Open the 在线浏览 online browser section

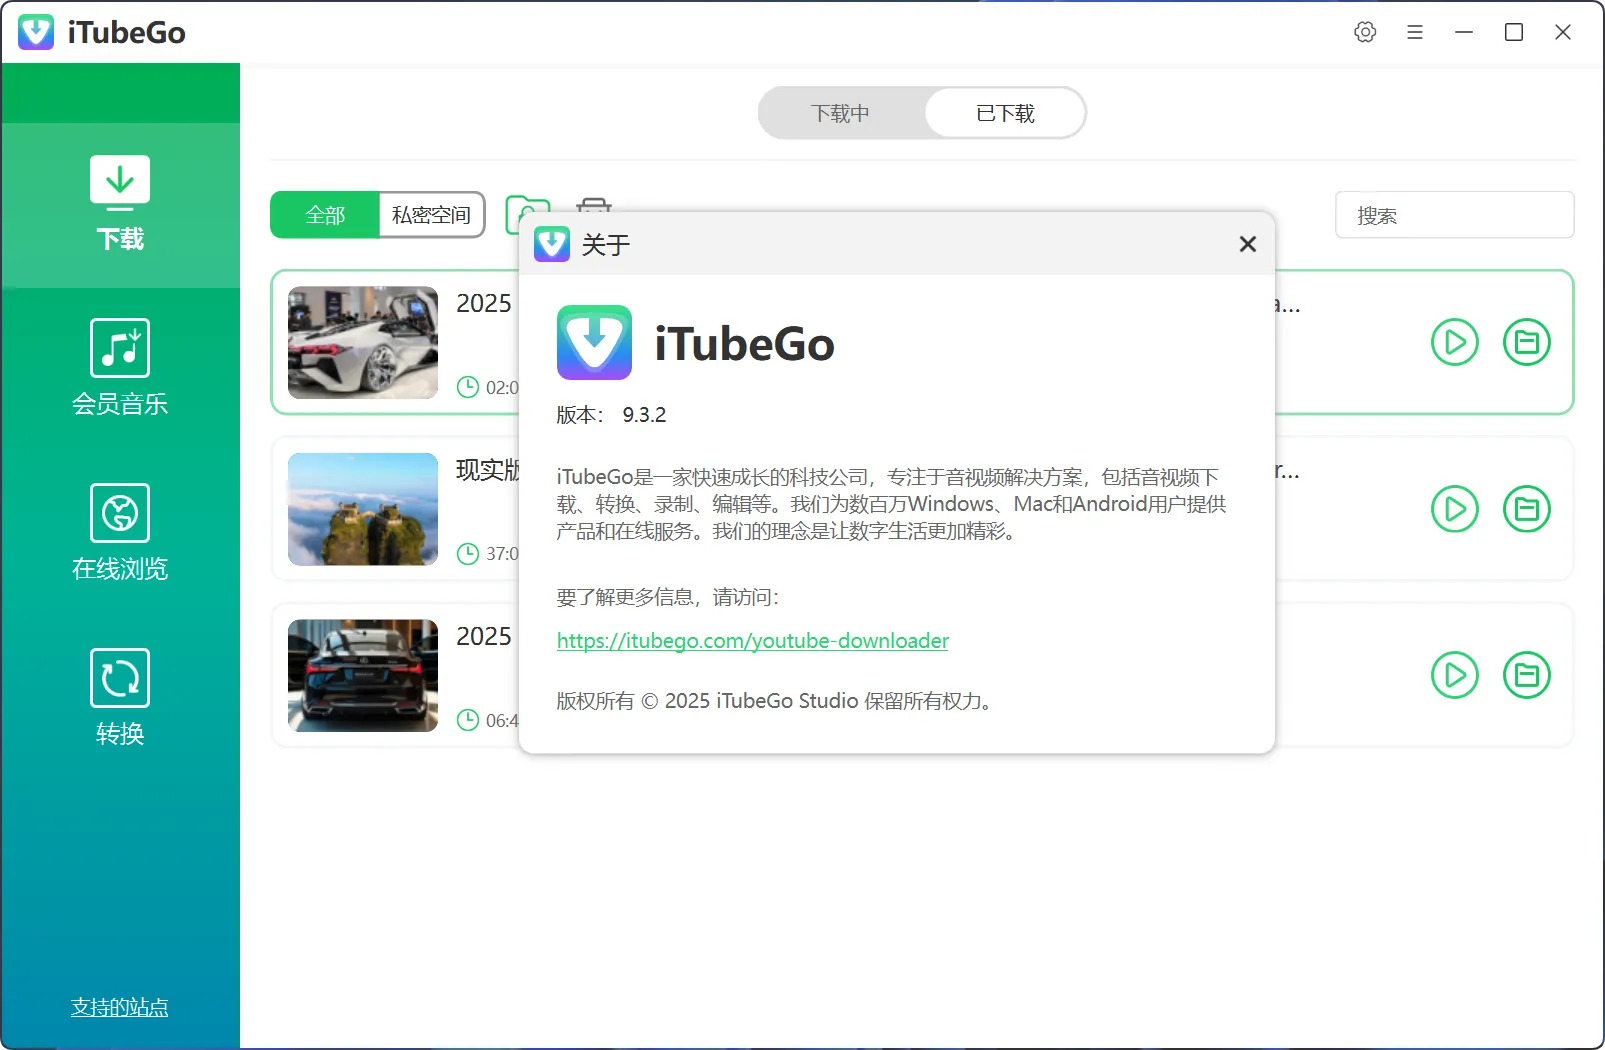[120, 533]
